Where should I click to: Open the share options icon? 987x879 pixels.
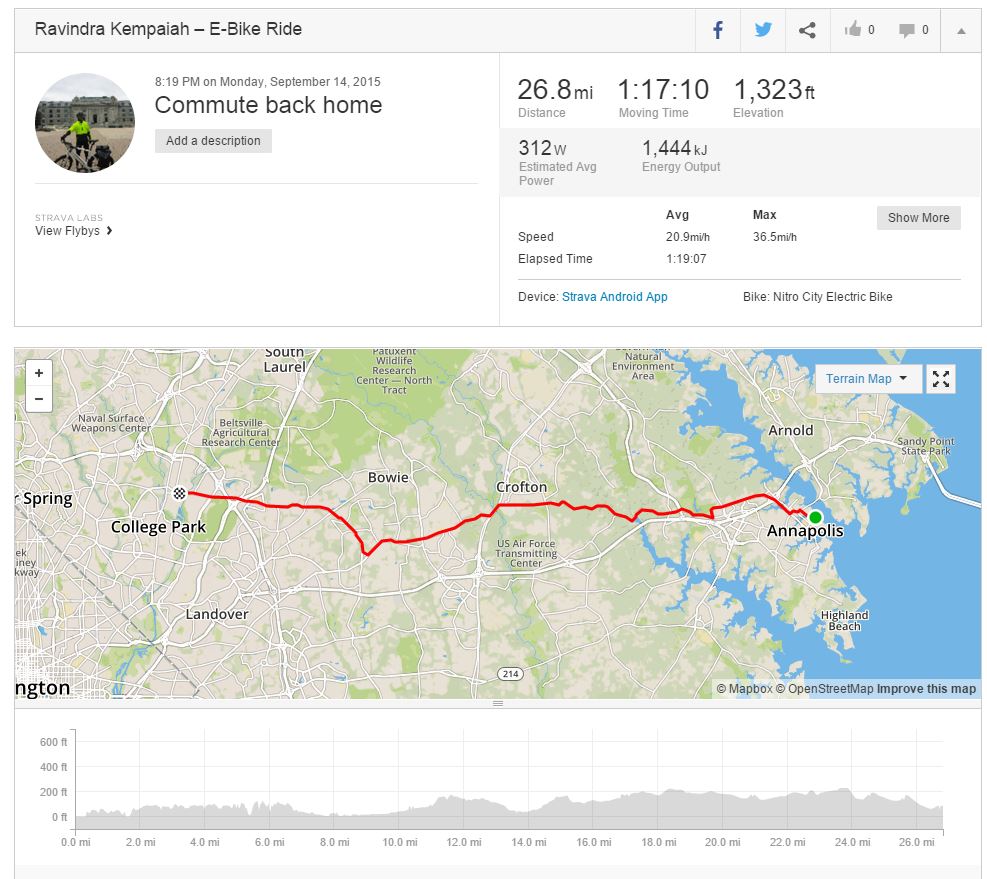pos(807,30)
